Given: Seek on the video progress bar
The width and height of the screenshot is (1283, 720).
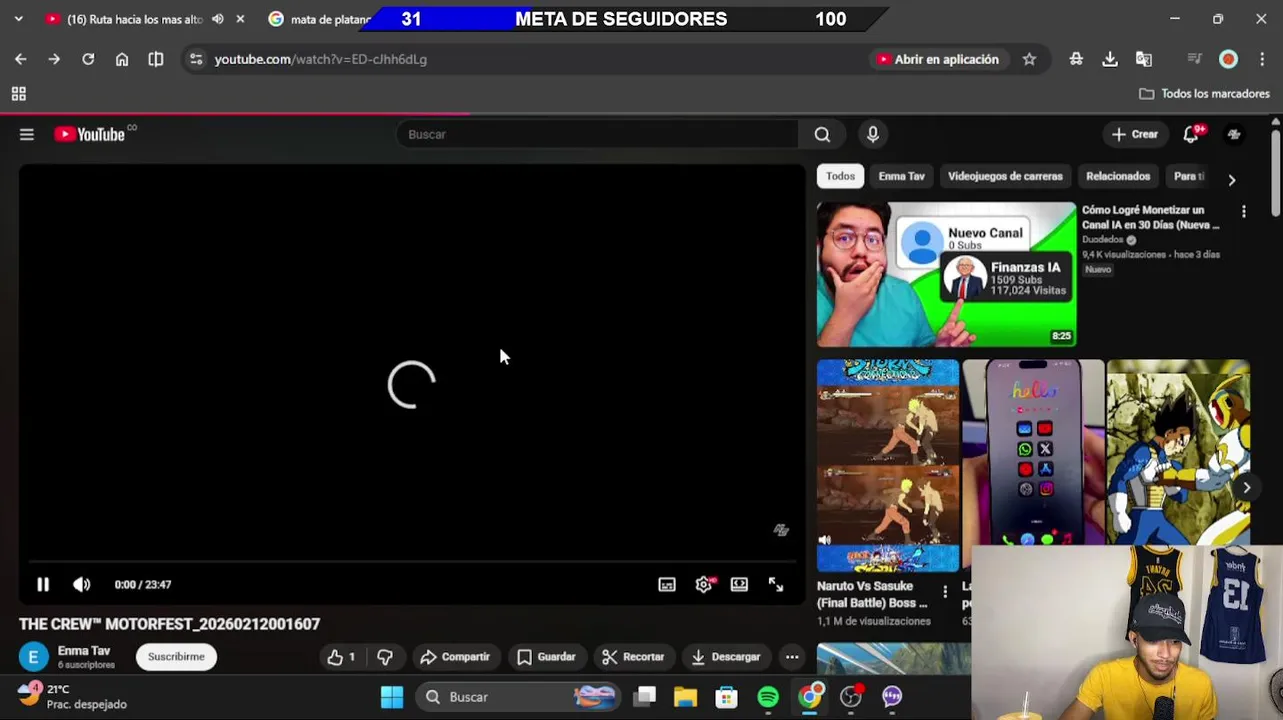Looking at the screenshot, I should [411, 562].
